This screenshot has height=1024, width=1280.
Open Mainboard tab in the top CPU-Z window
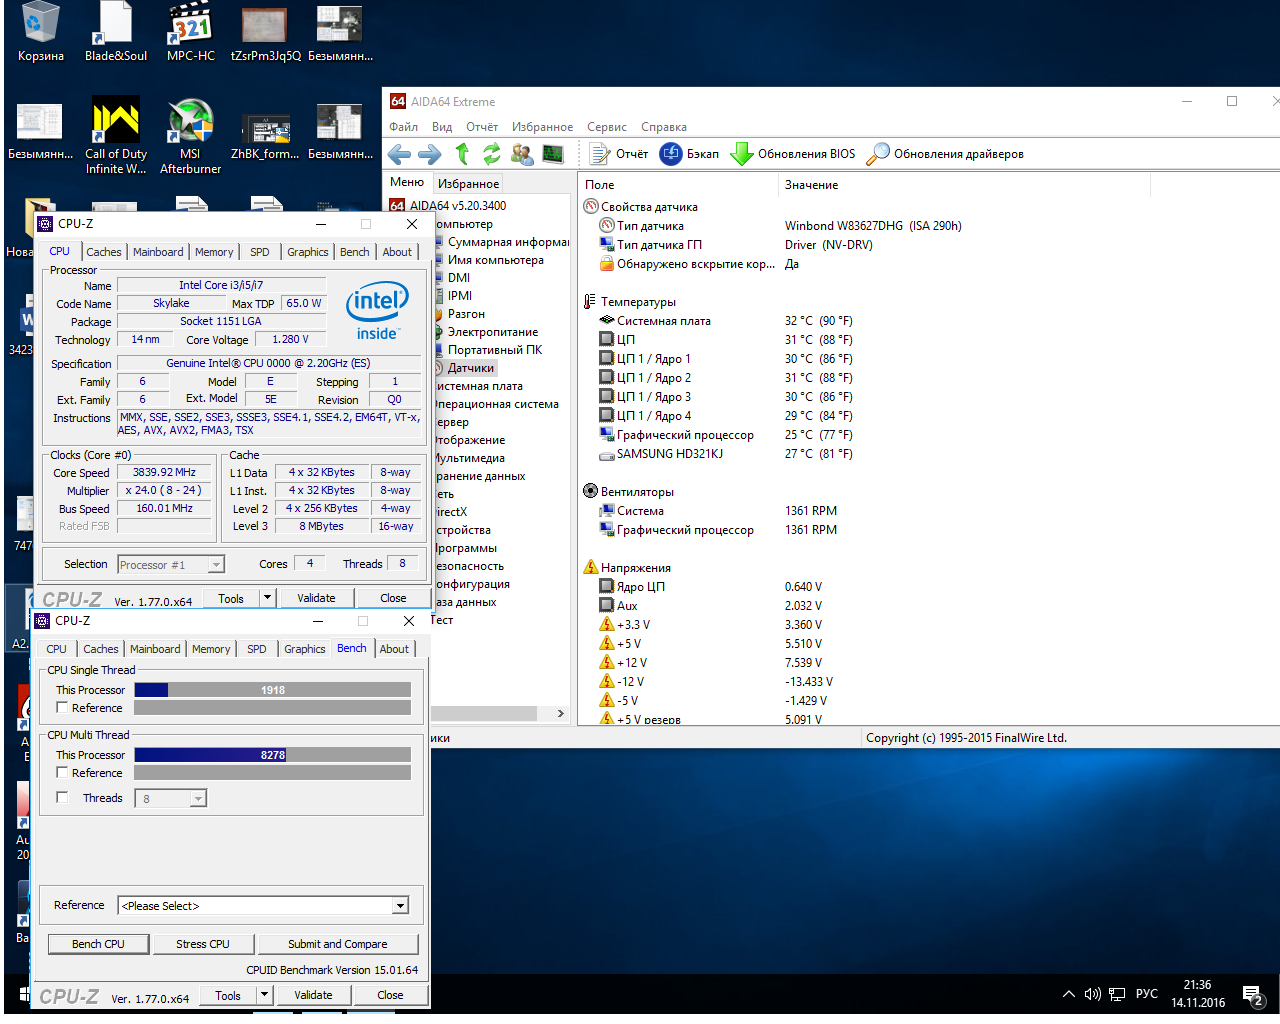[158, 252]
